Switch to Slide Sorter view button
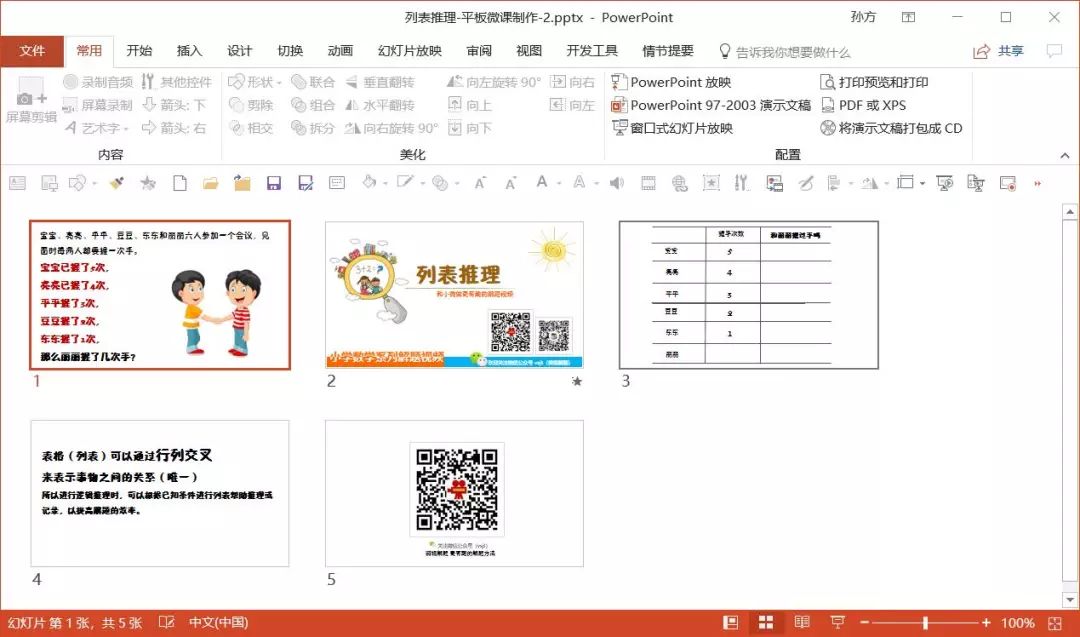This screenshot has width=1080, height=637. [766, 623]
